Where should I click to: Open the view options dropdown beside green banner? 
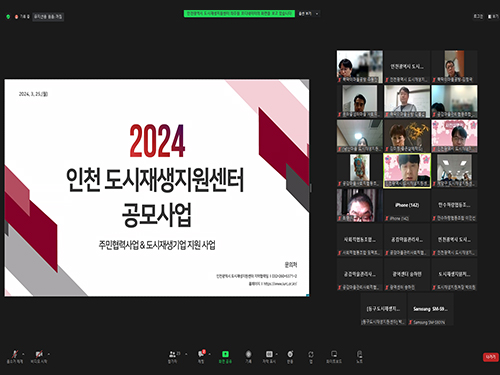[x=309, y=14]
